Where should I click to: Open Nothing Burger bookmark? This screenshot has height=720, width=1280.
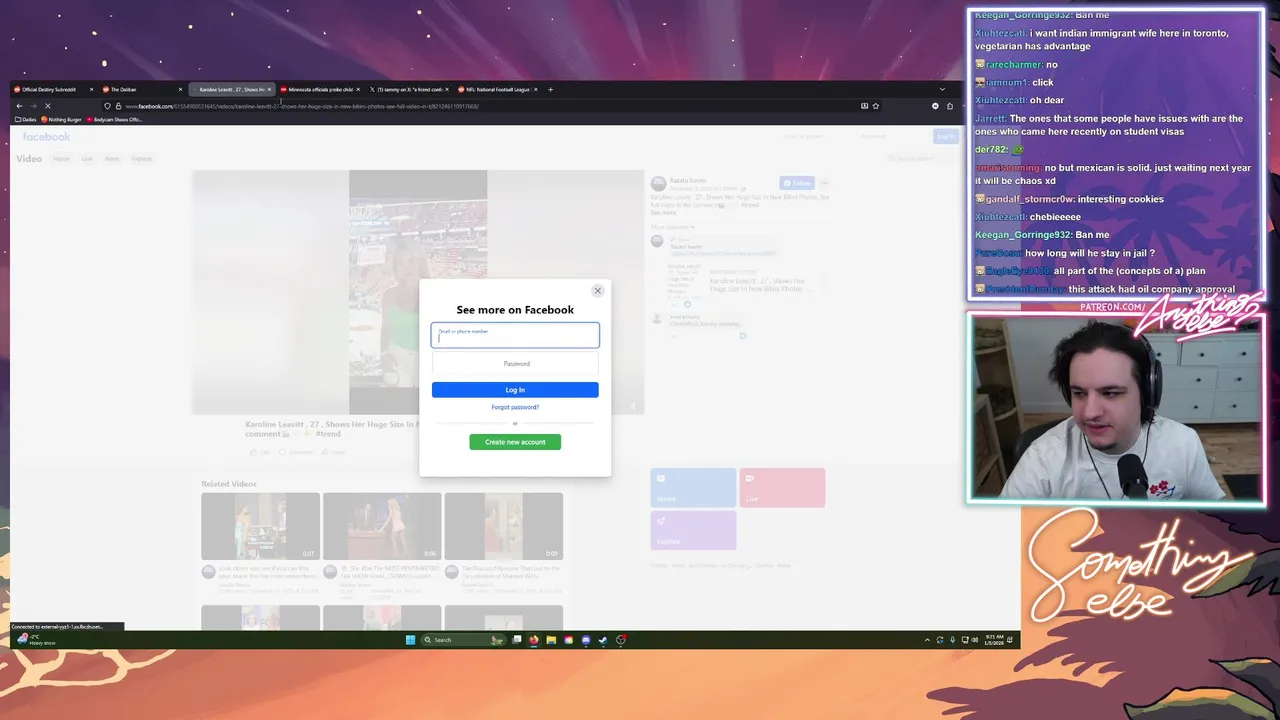point(61,119)
